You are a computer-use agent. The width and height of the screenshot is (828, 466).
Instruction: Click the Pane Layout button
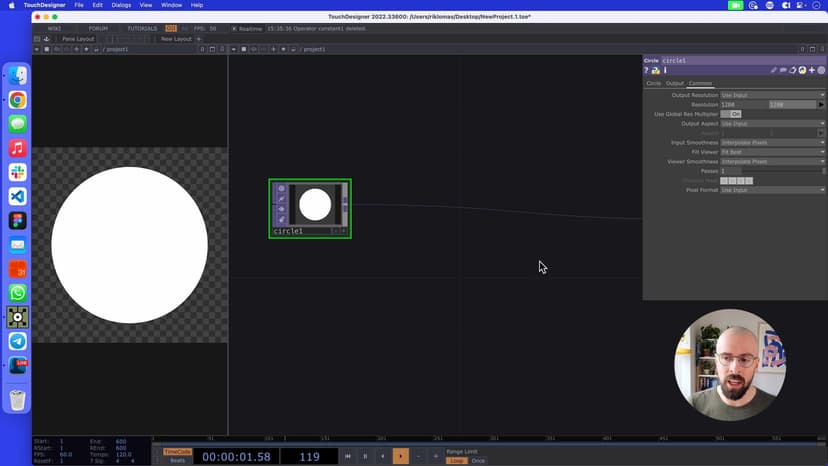click(x=78, y=39)
